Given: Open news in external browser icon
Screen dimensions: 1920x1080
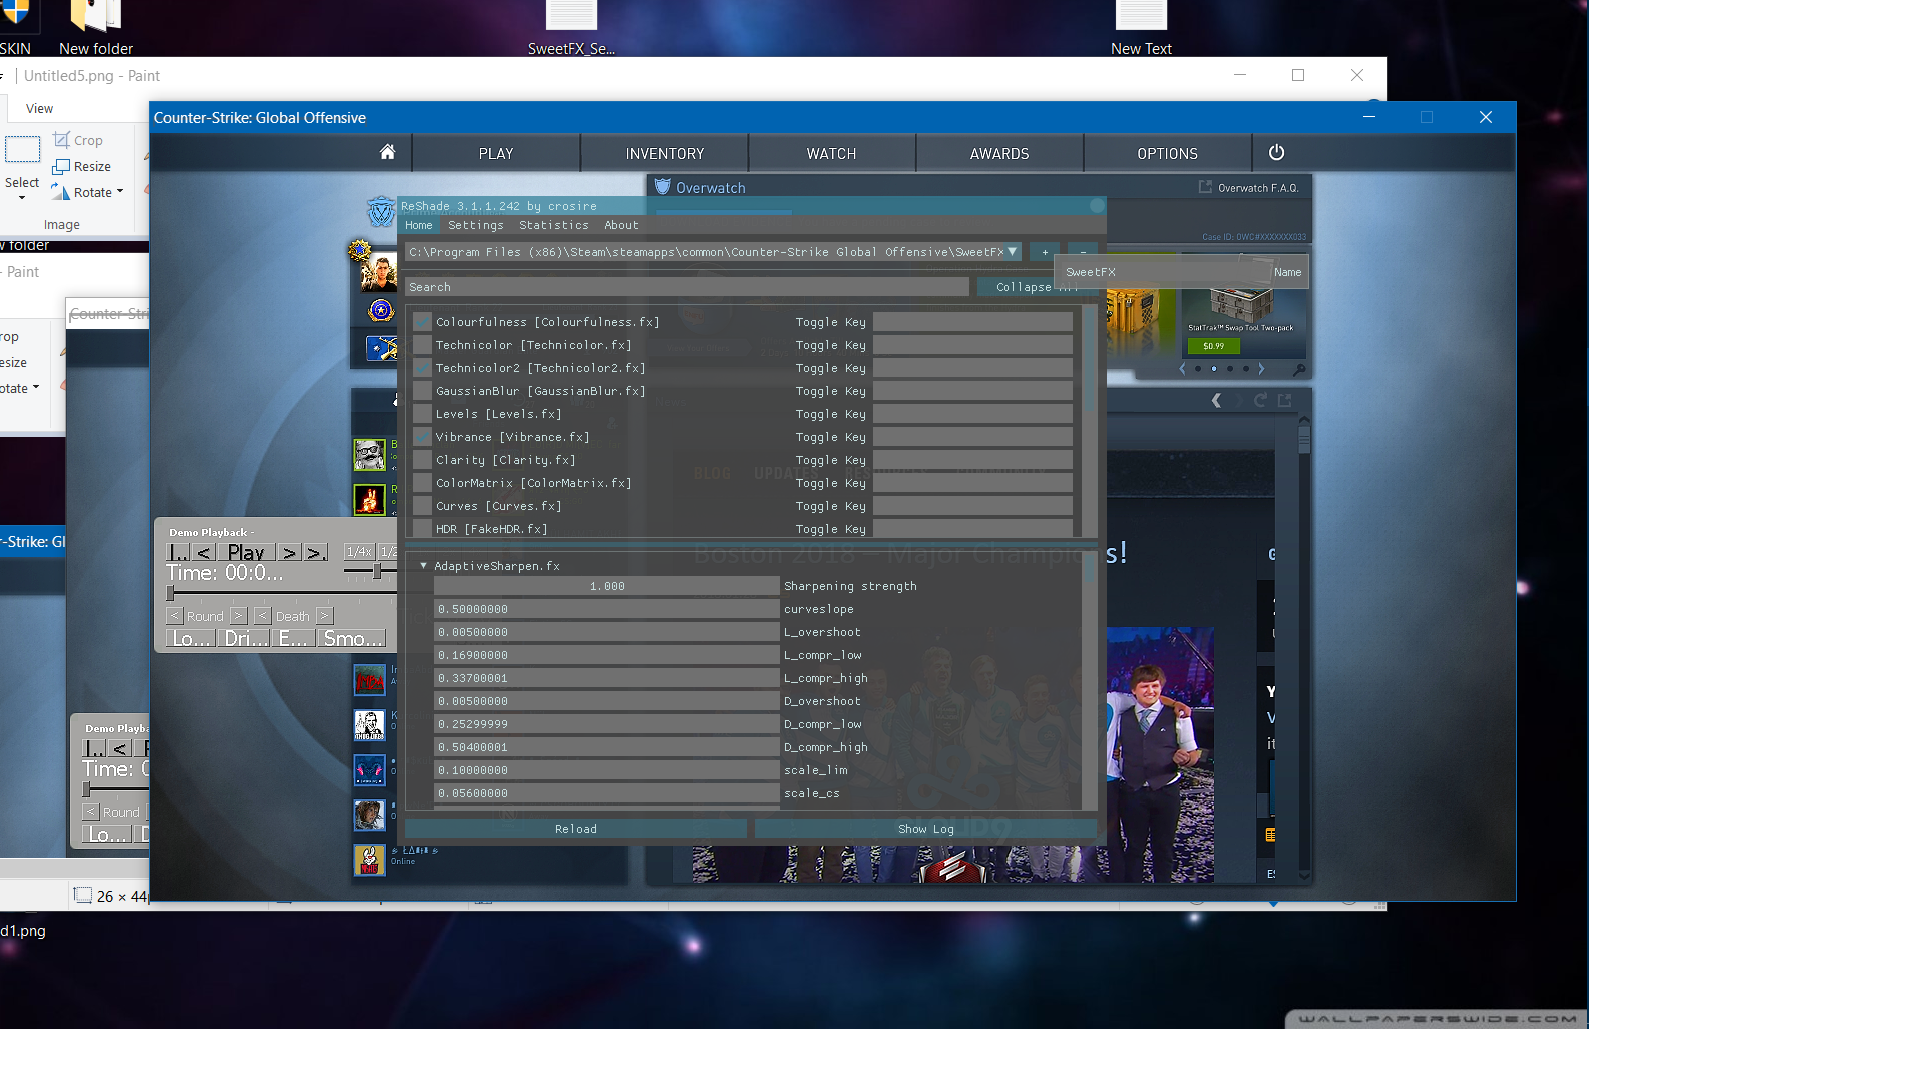Looking at the screenshot, I should 1285,400.
